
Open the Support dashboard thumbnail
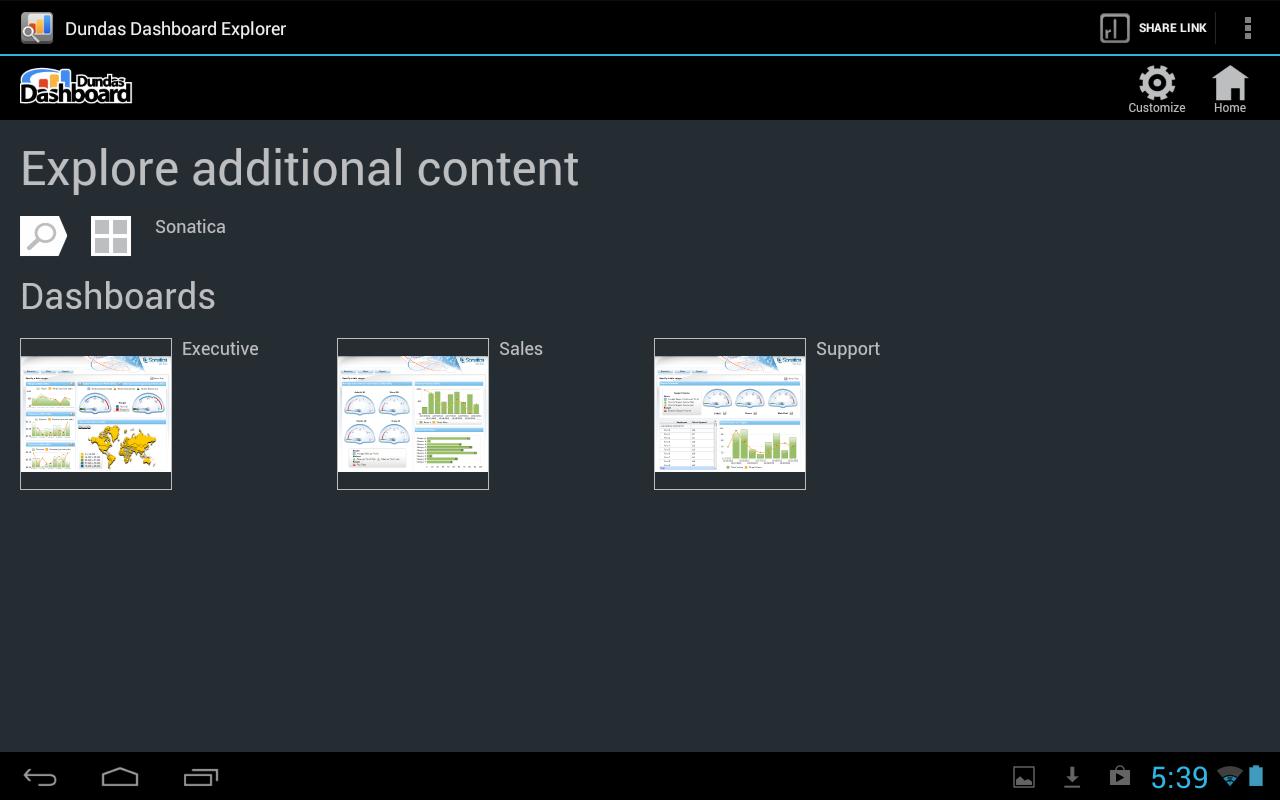[x=730, y=414]
